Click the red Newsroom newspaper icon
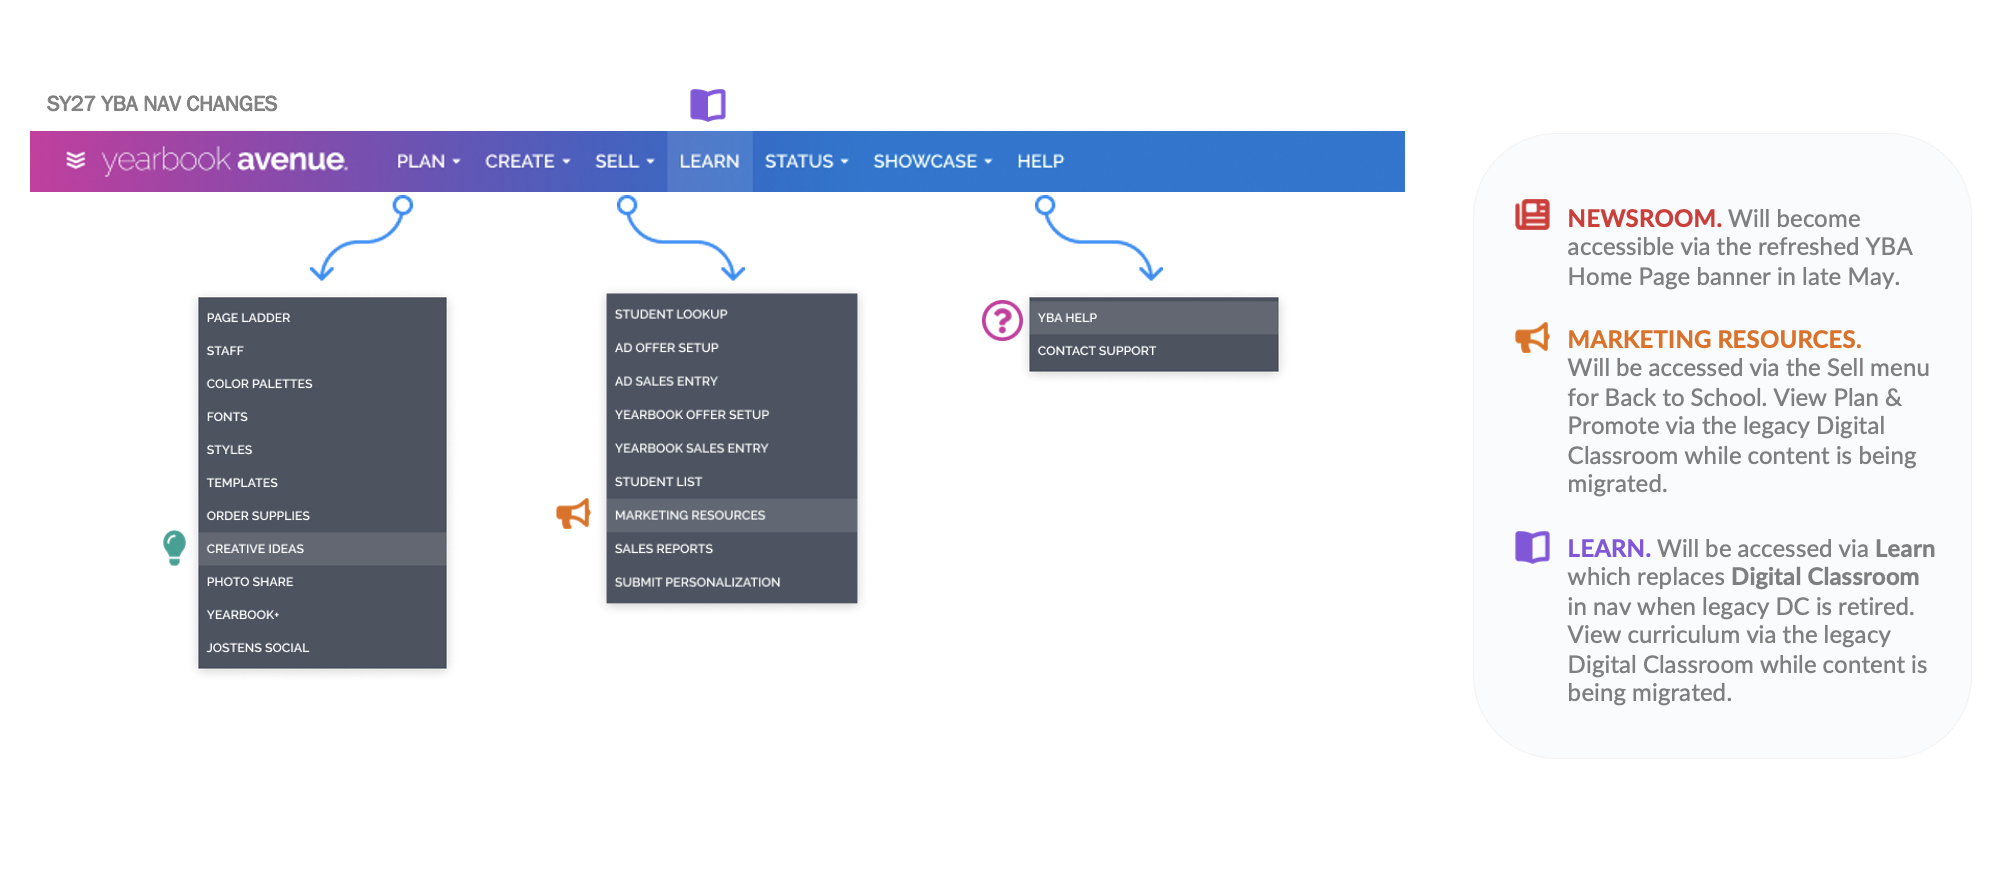This screenshot has height=872, width=2008. 1532,215
